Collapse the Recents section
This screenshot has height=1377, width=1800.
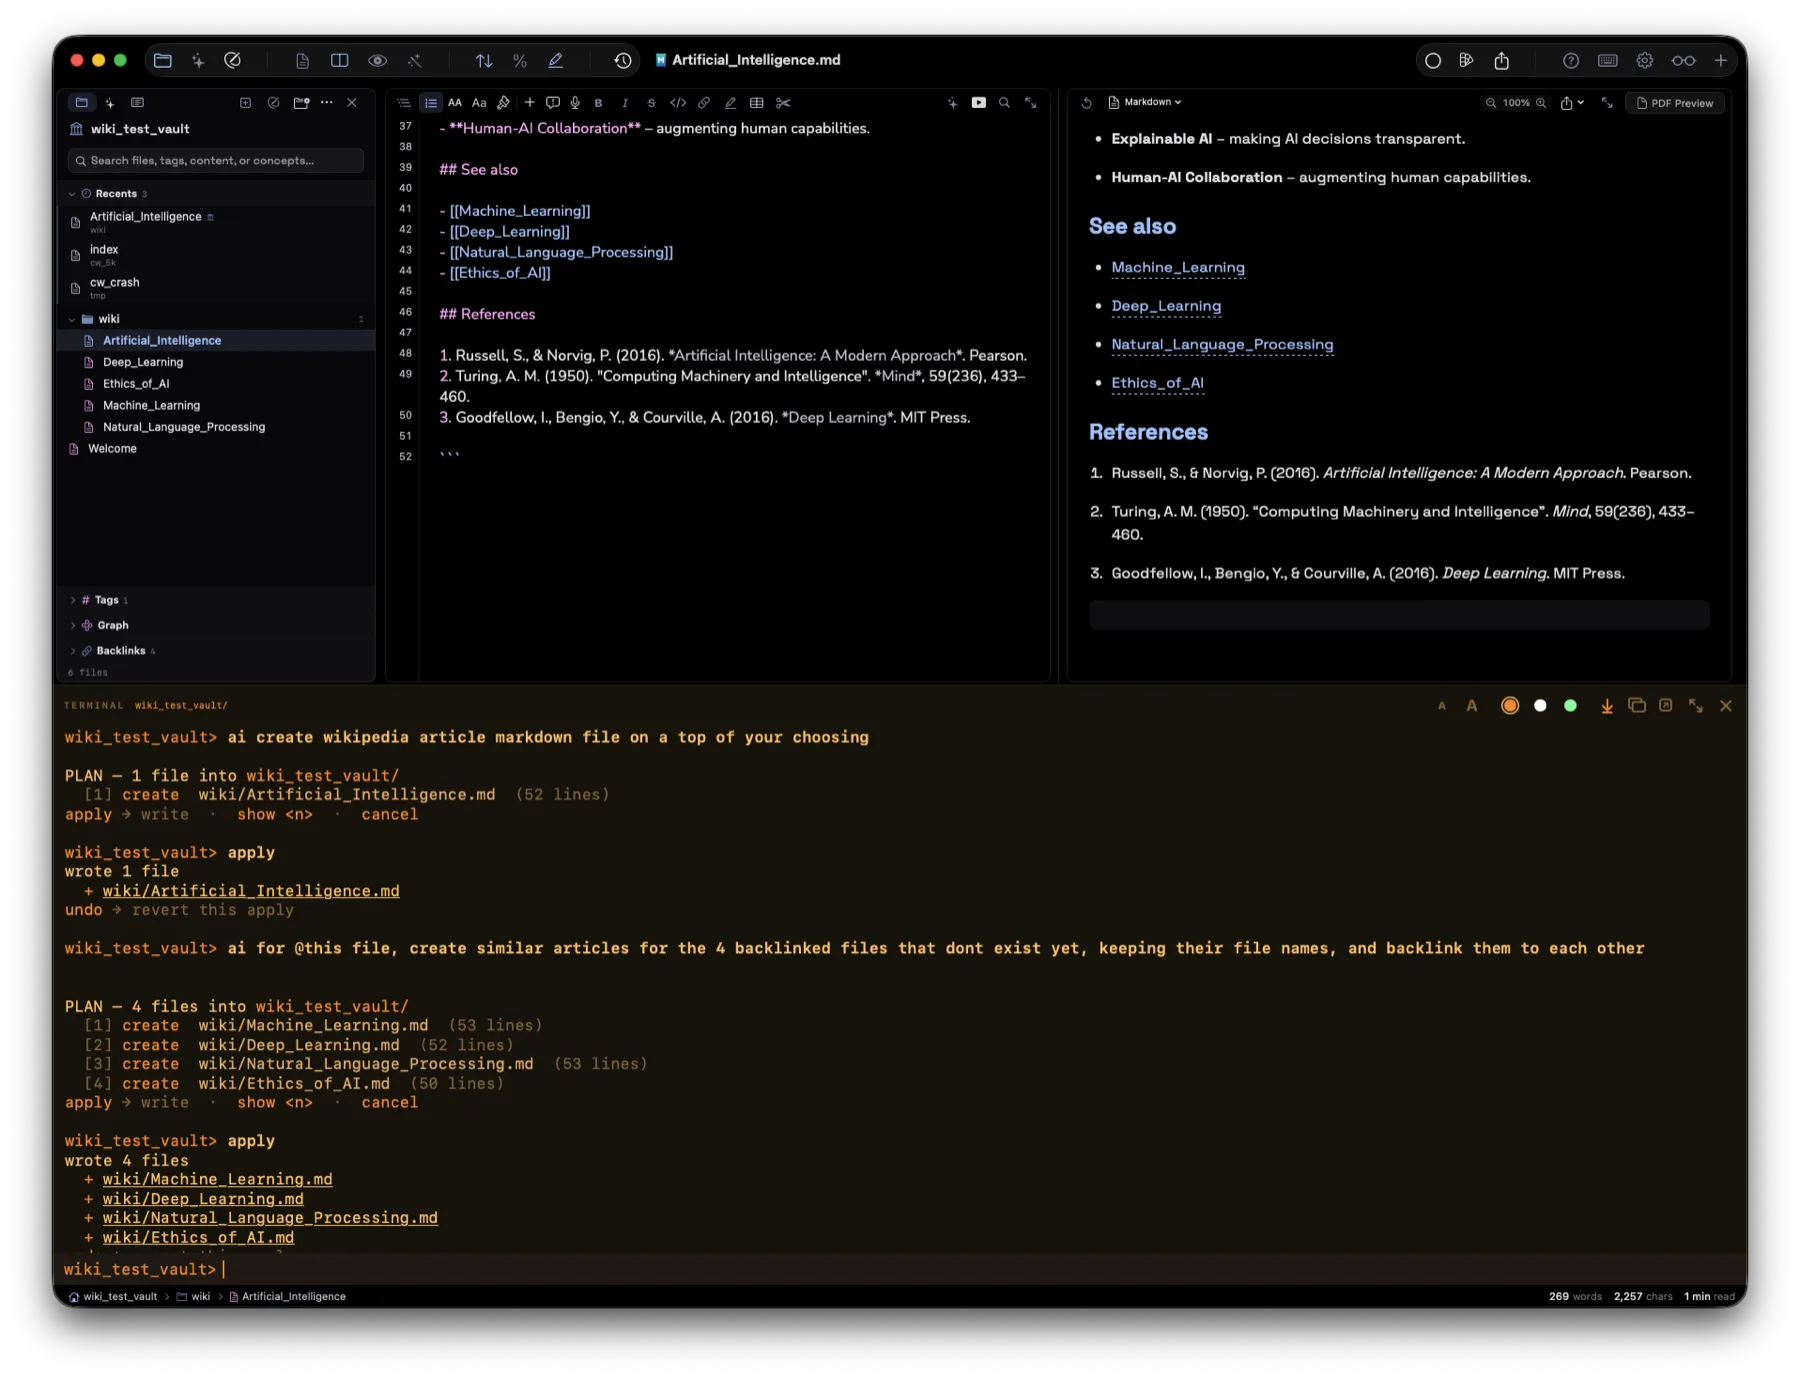[72, 194]
